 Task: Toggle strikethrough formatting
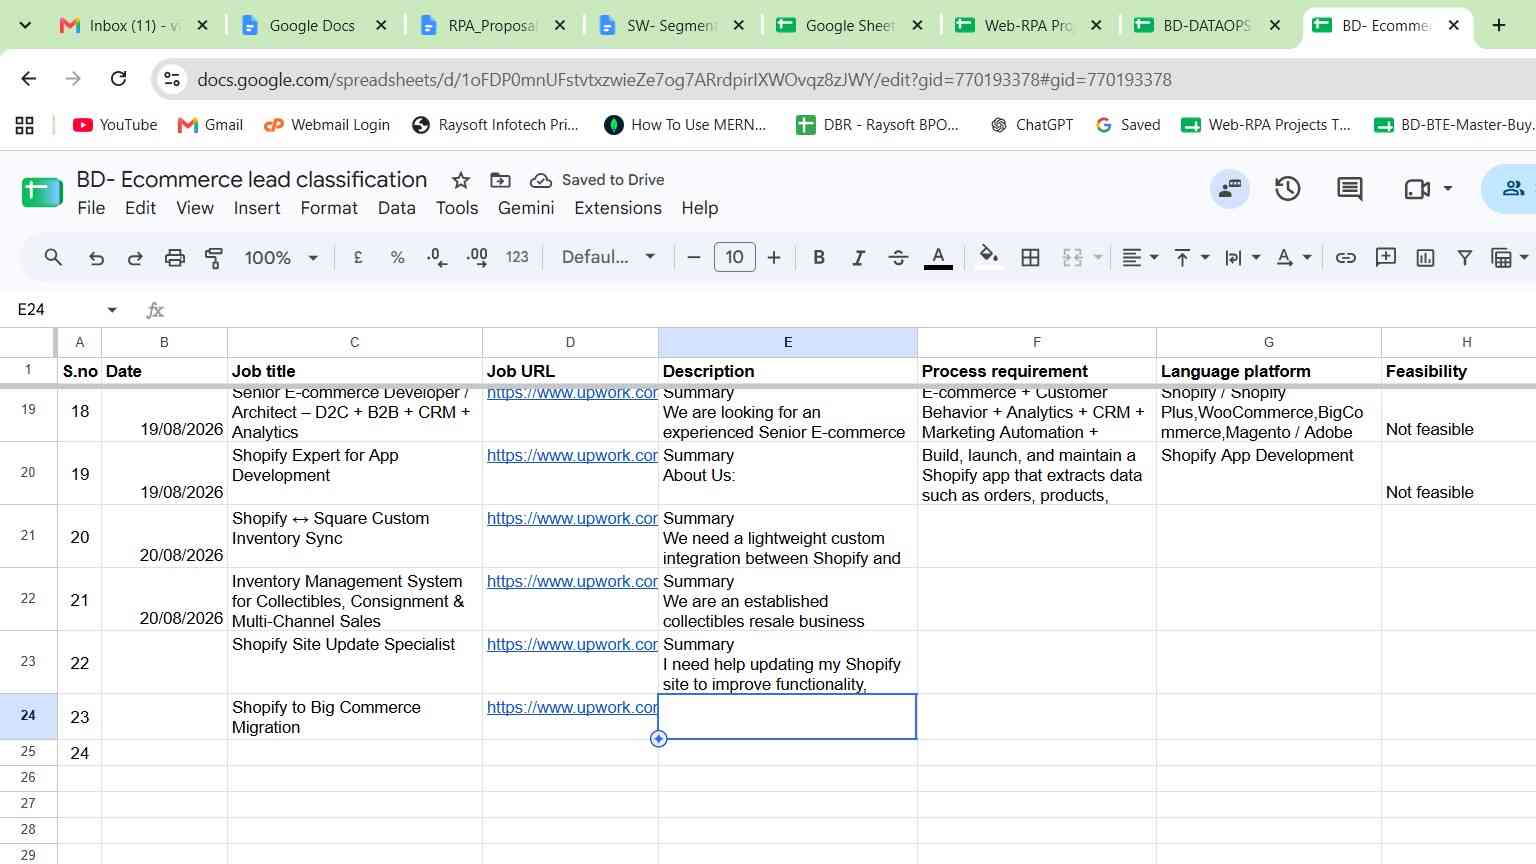(898, 258)
